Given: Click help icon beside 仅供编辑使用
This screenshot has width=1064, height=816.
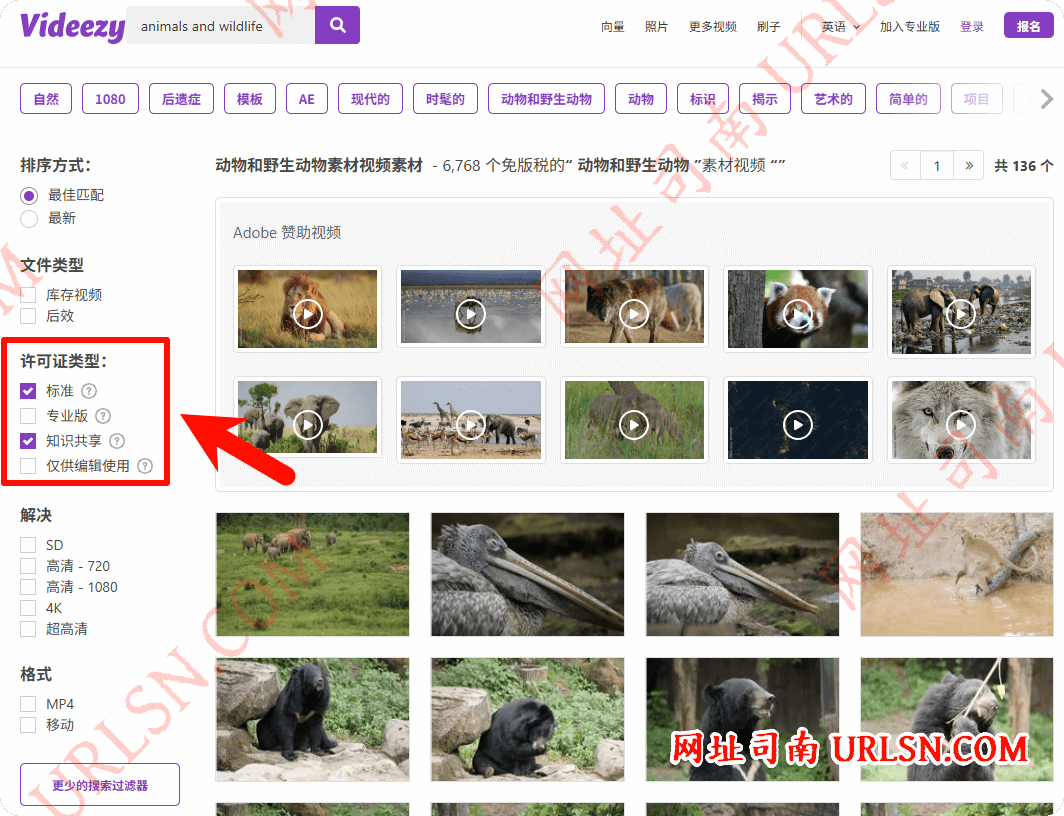Looking at the screenshot, I should (145, 466).
